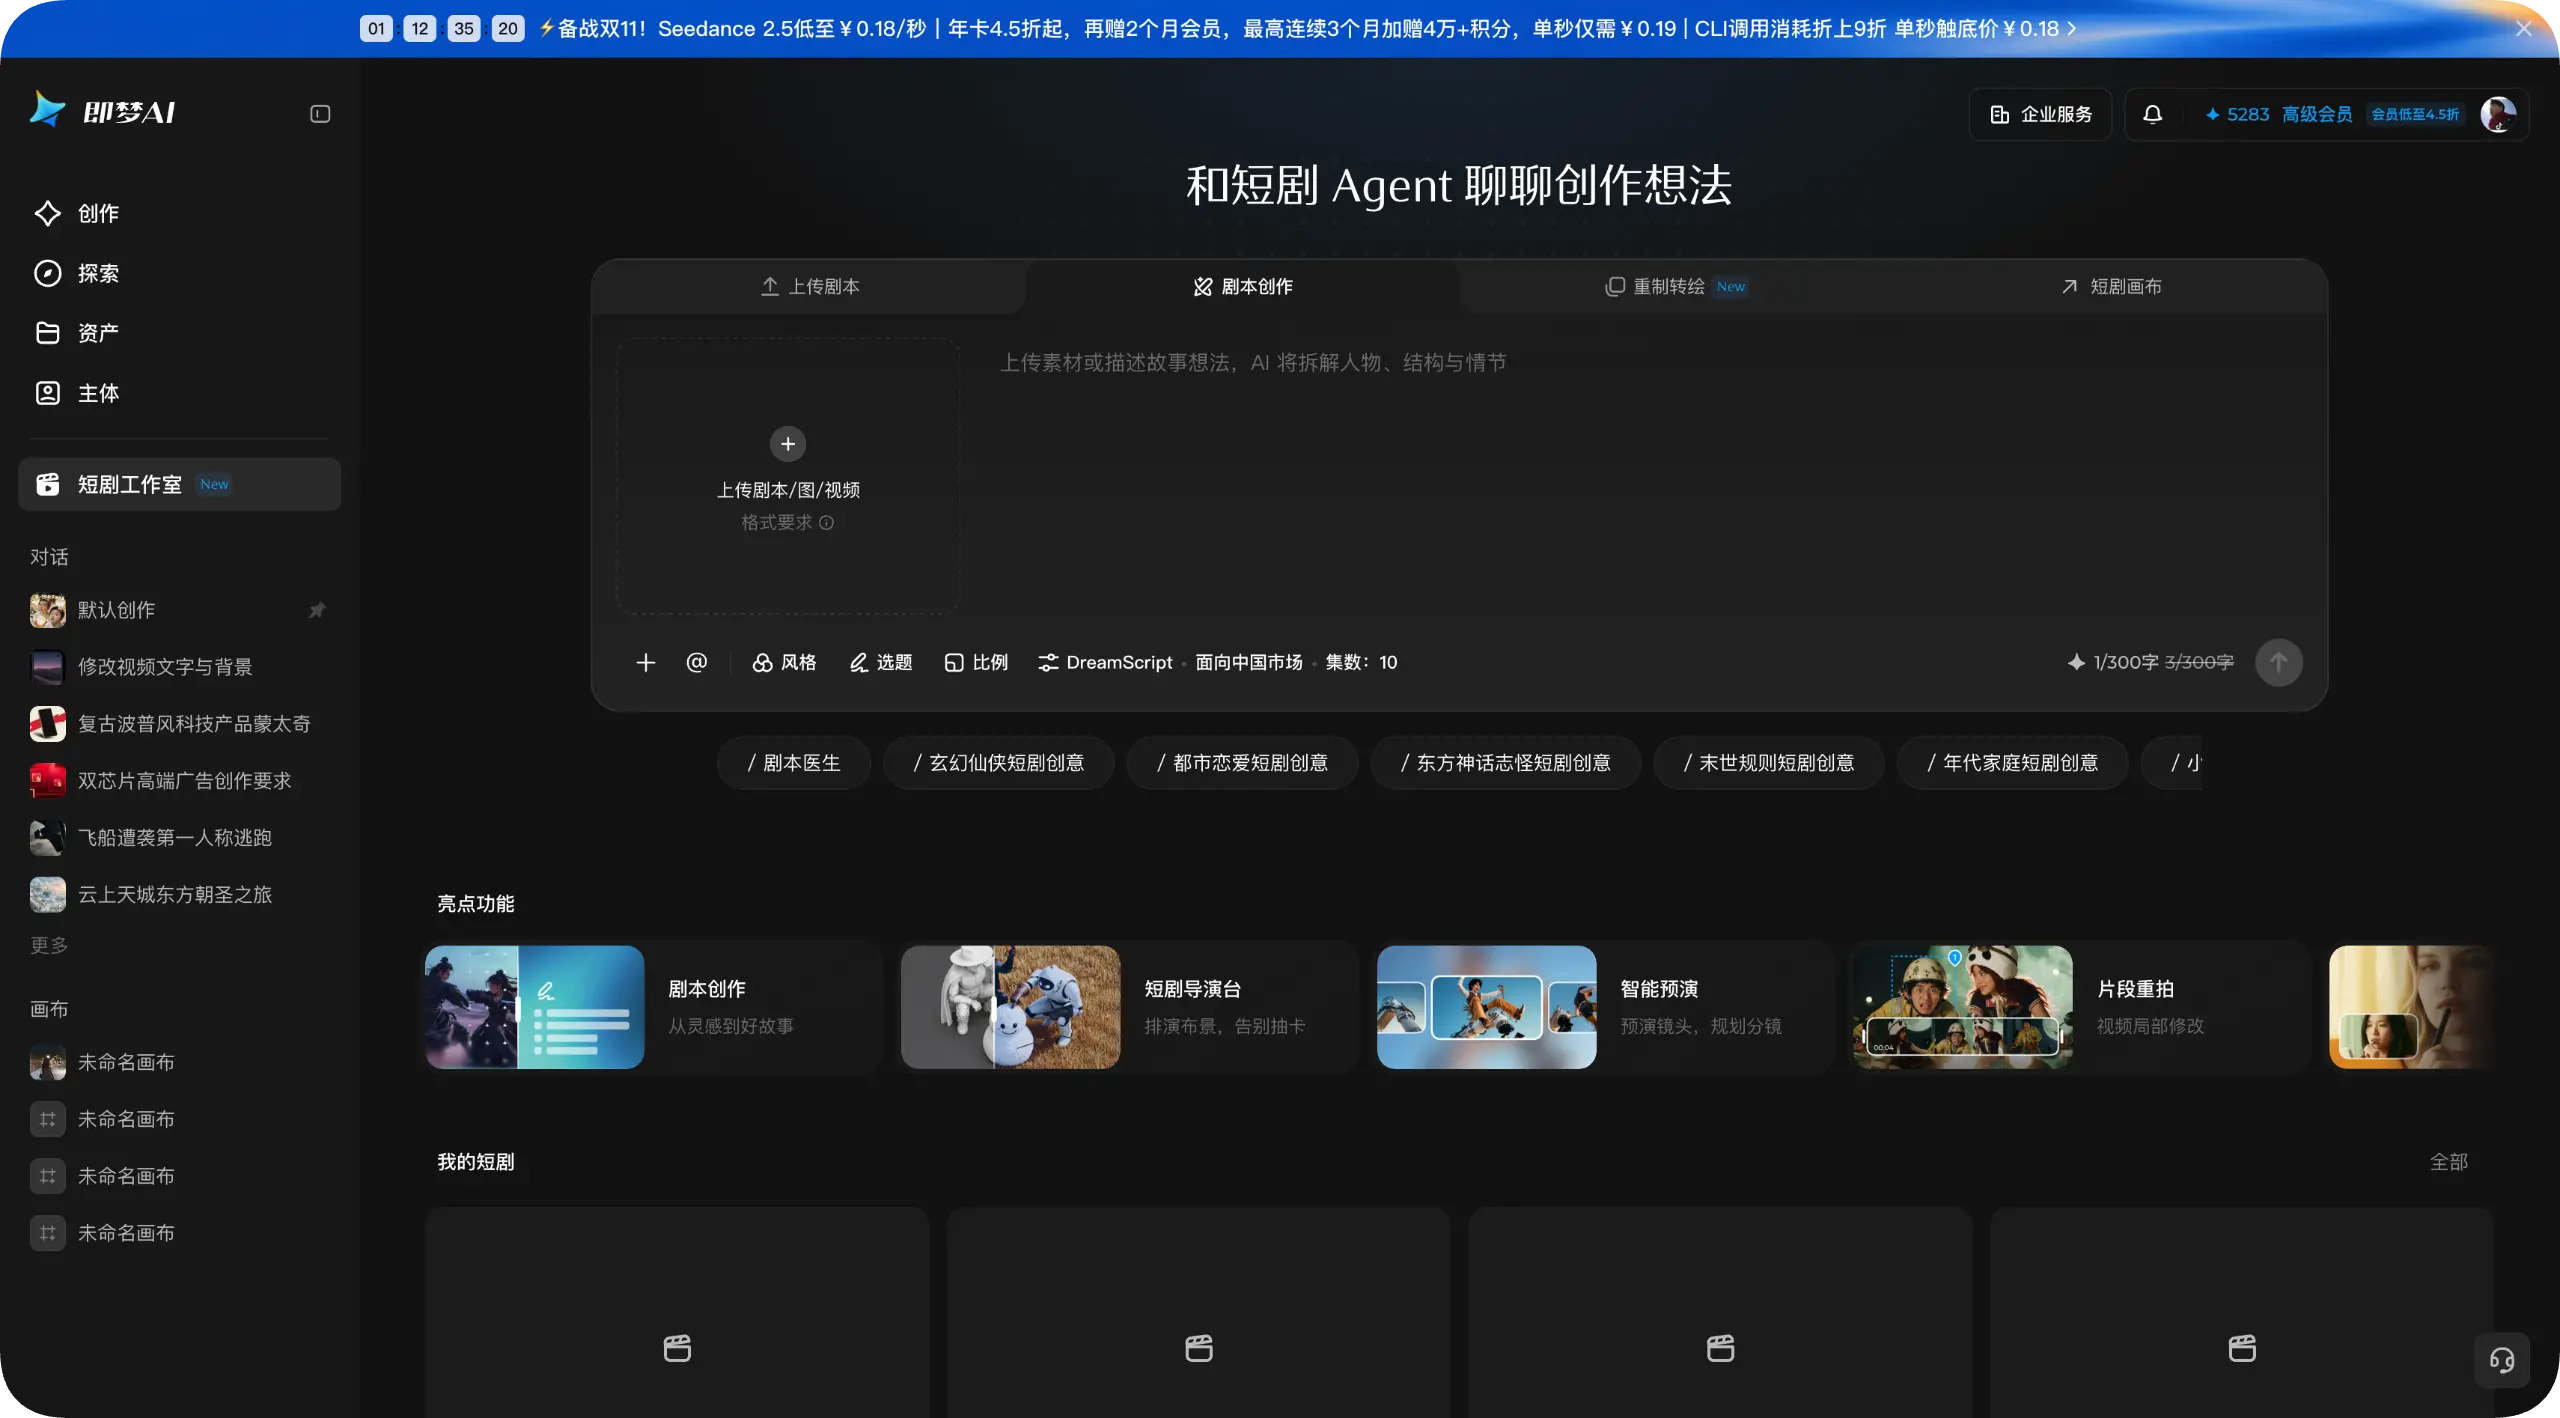Switch to the 剧本创作 tab
This screenshot has width=2560, height=1418.
(x=1243, y=287)
